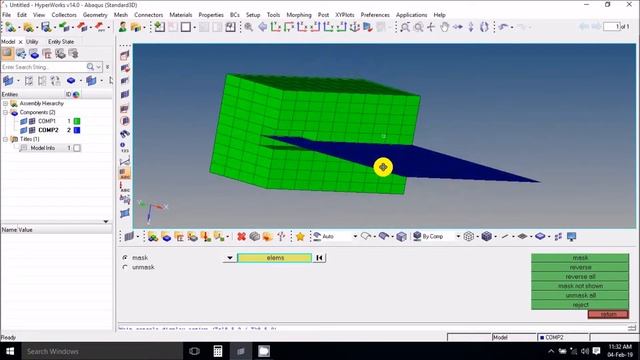Collapse the Titles tree node
This screenshot has height=360, width=640.
click(x=6, y=139)
